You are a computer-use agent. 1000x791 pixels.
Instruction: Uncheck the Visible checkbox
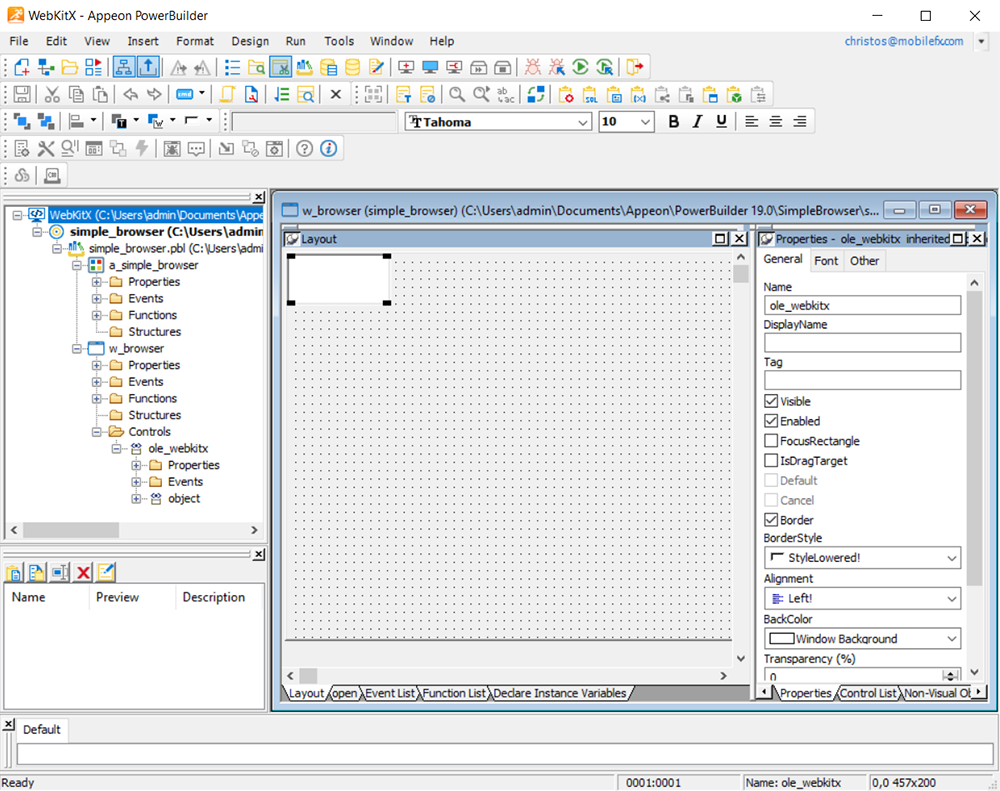771,401
